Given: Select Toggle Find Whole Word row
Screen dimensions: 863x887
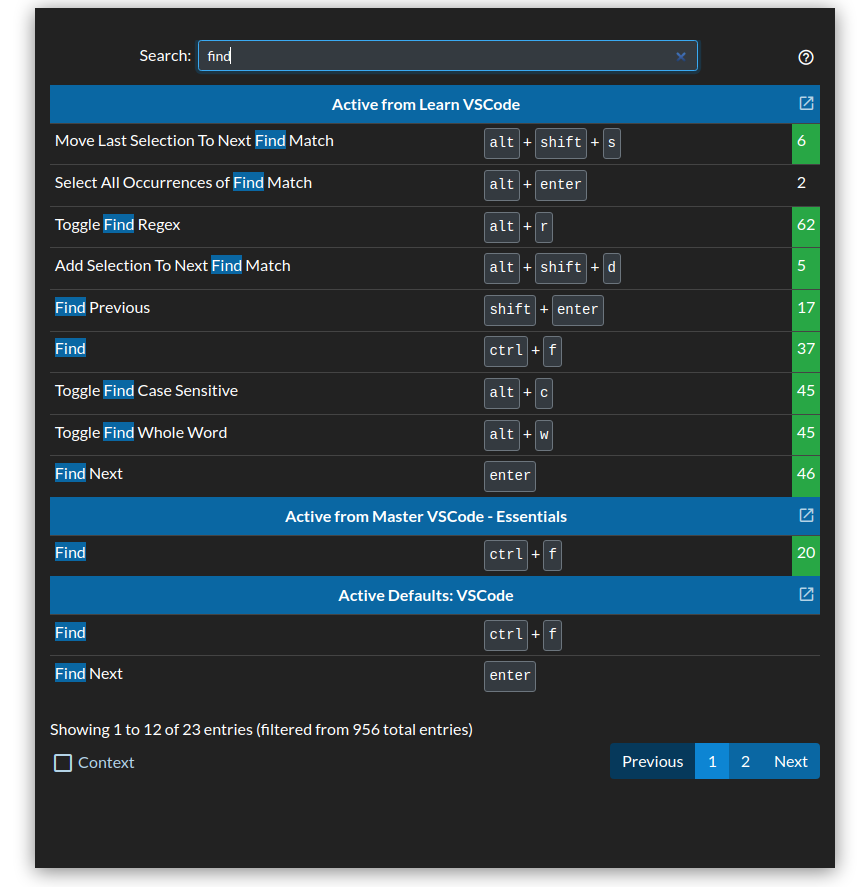Looking at the screenshot, I should coord(434,435).
